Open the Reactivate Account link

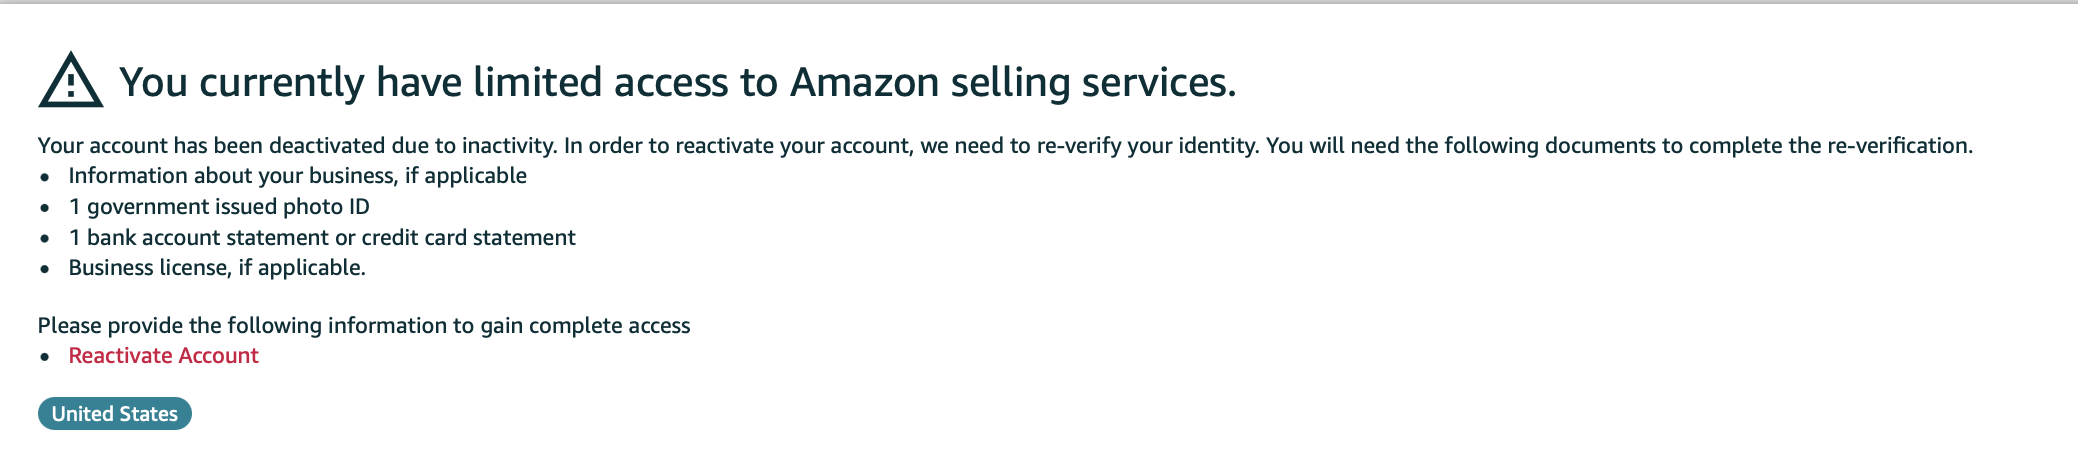(163, 356)
